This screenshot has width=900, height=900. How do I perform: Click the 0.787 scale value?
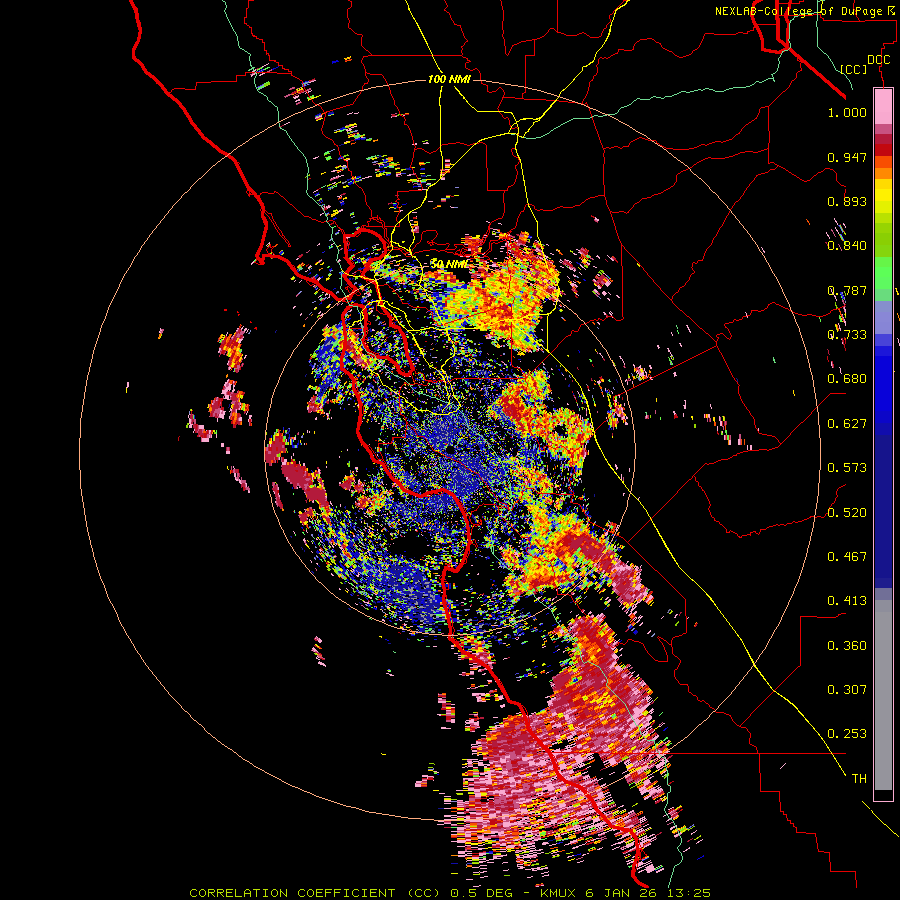(x=847, y=290)
